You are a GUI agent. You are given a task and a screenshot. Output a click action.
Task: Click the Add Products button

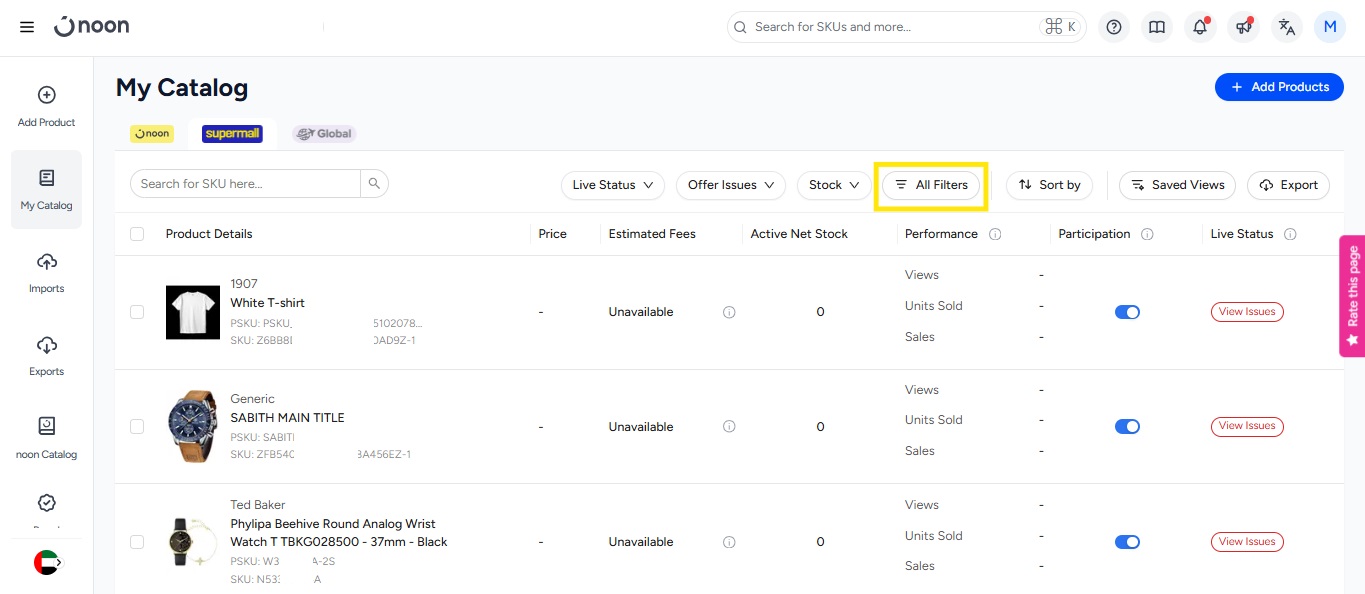click(x=1279, y=87)
